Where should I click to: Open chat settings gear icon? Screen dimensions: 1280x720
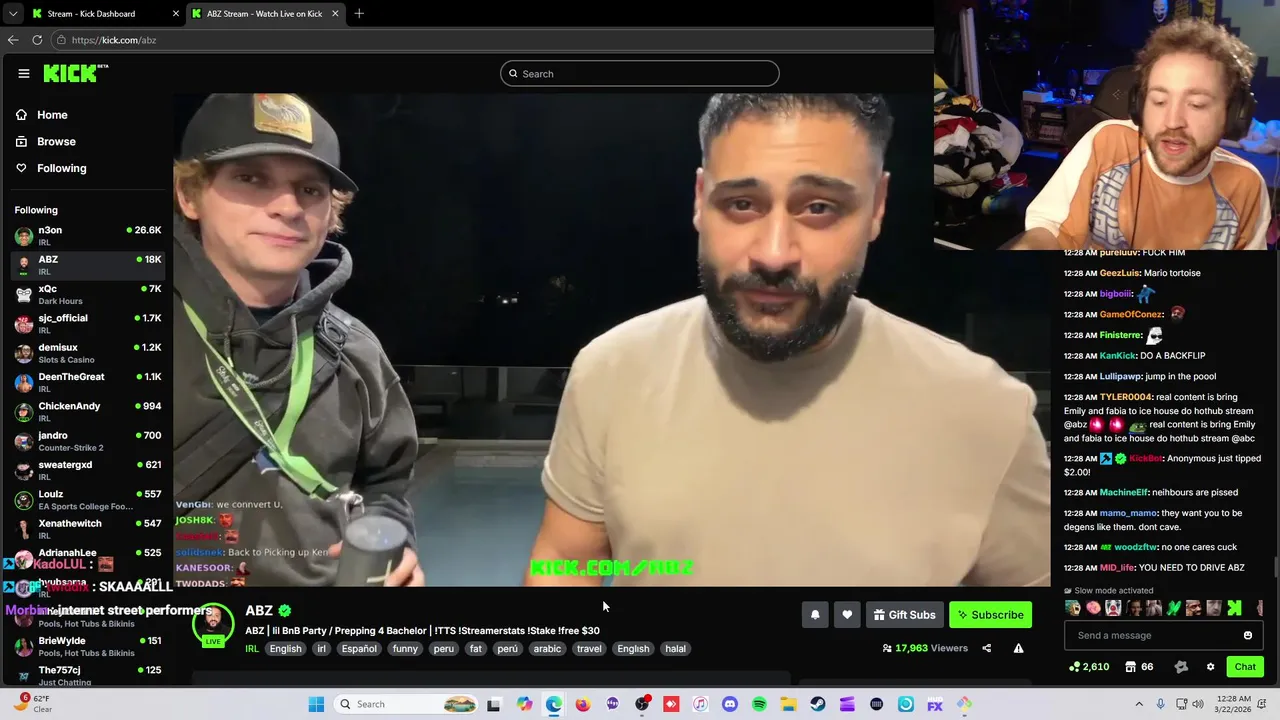[1210, 667]
